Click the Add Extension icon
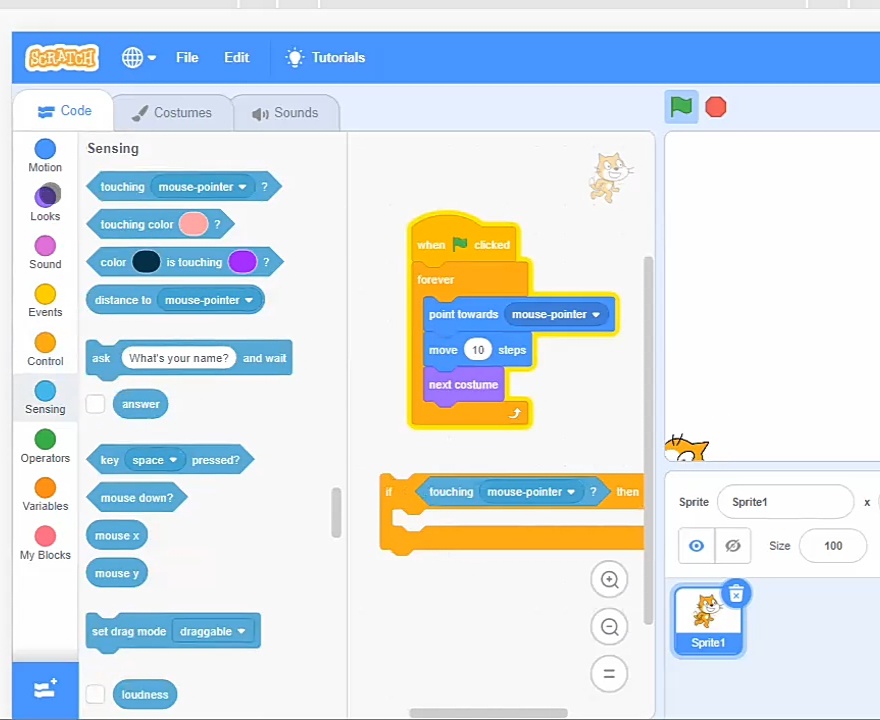Image resolution: width=880 pixels, height=720 pixels. 45,690
